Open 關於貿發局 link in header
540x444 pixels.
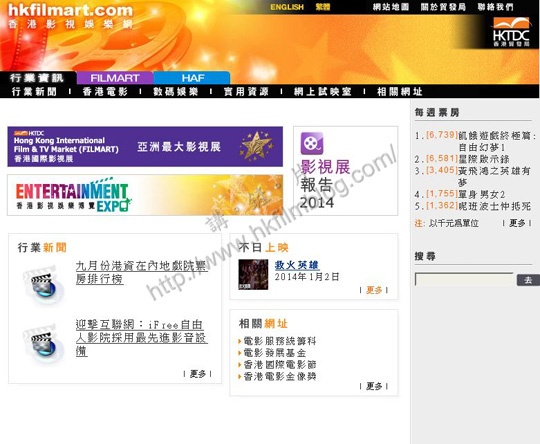(x=443, y=7)
